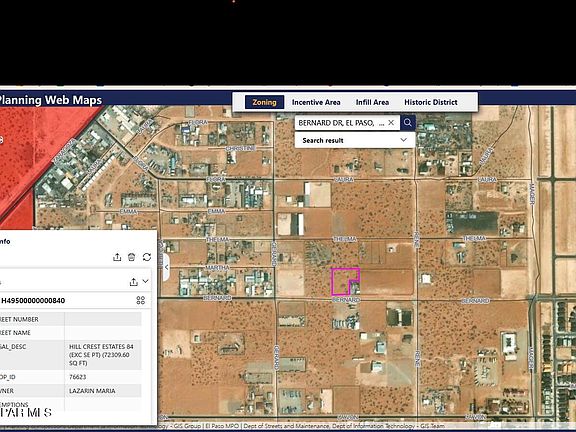Collapse the info side panel arrow
Screen dimensions: 576x432
point(166,267)
